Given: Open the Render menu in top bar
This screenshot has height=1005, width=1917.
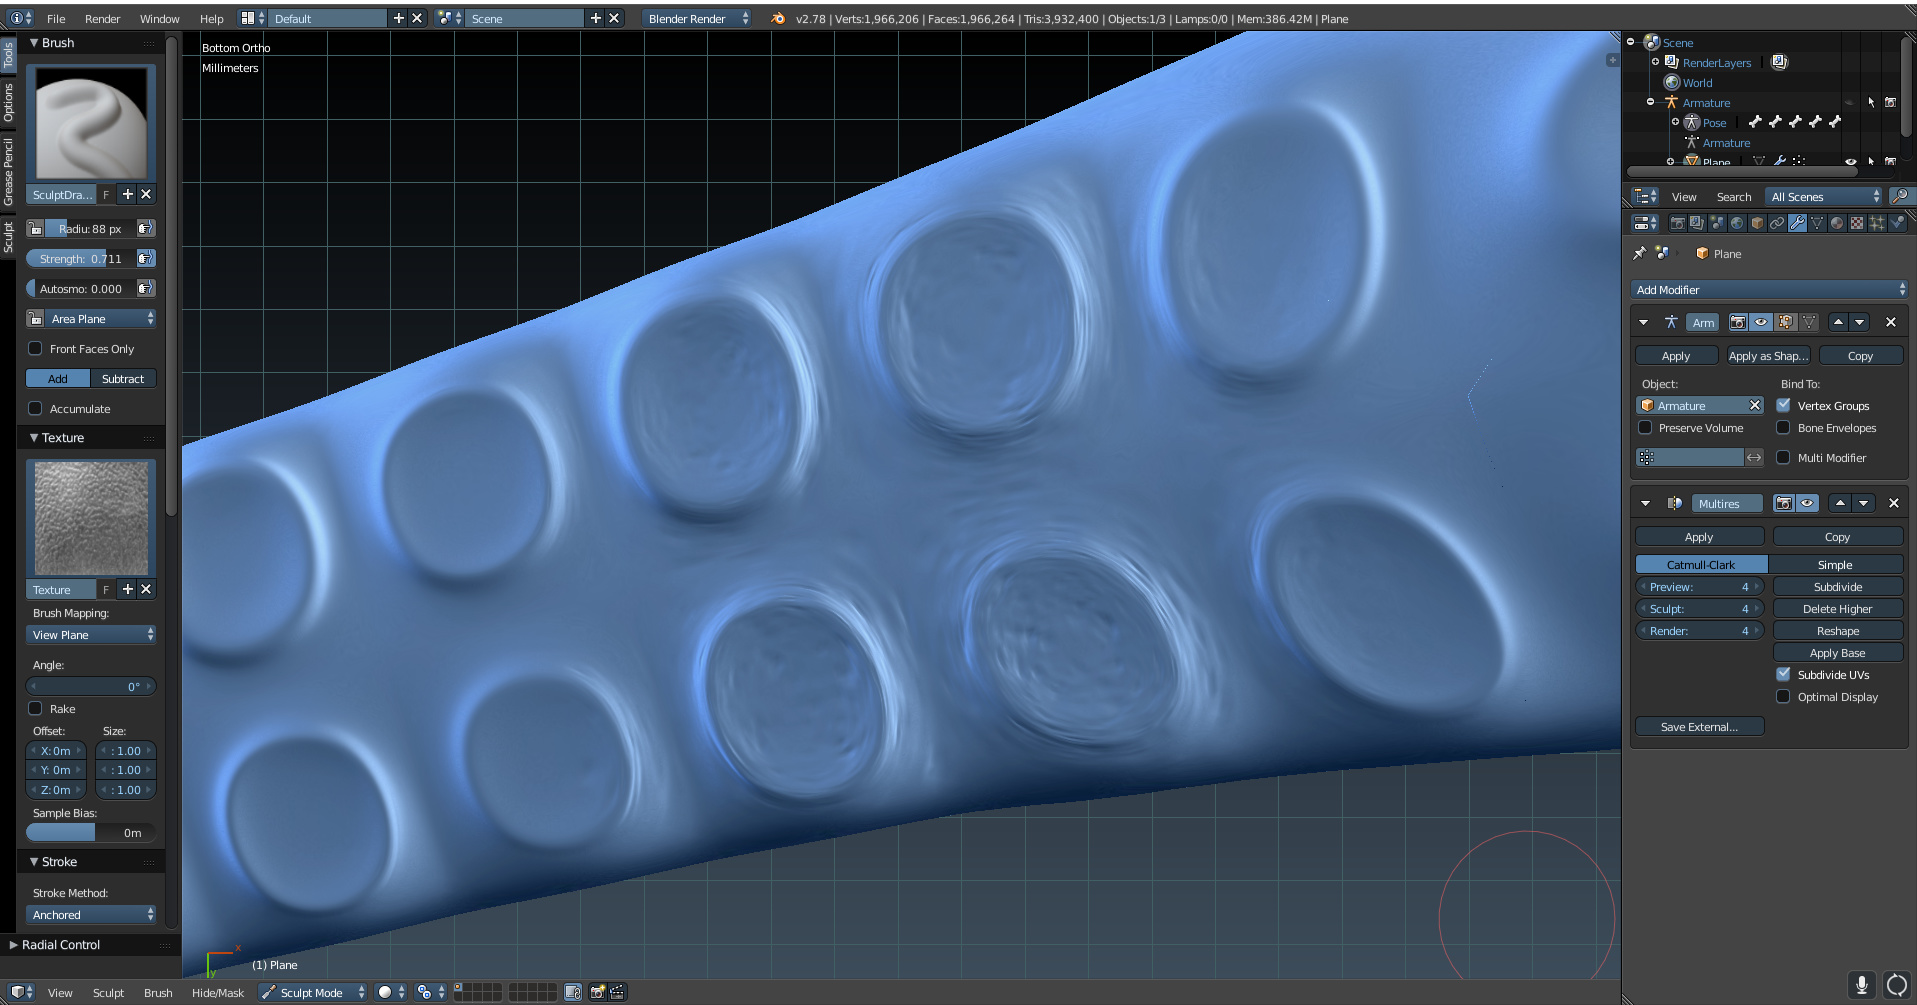Looking at the screenshot, I should click(102, 18).
